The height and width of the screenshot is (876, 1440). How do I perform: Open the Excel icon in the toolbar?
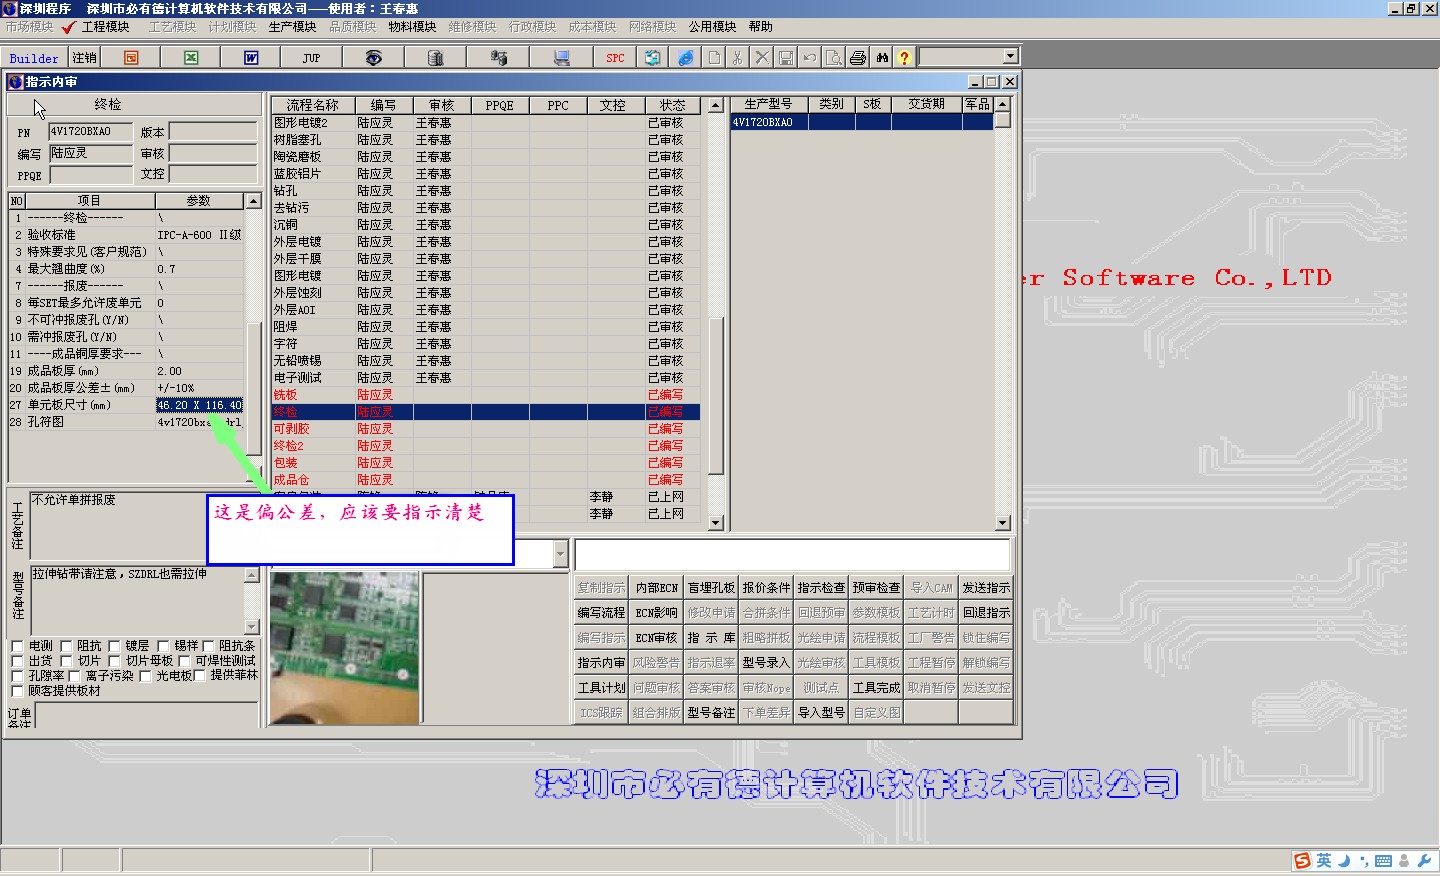coord(191,58)
